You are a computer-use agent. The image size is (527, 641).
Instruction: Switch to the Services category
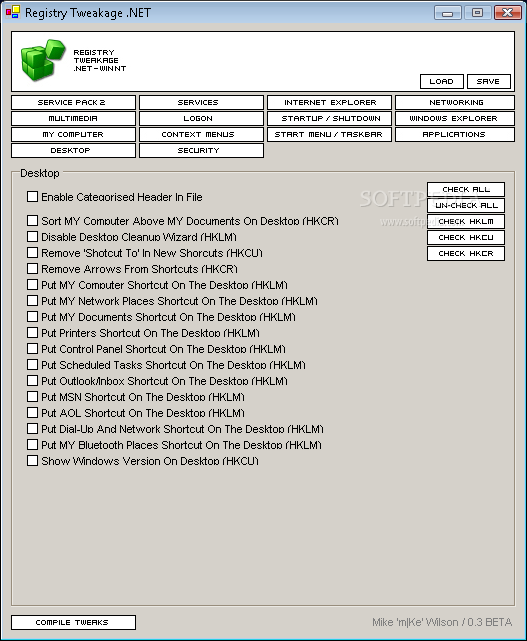coord(201,102)
